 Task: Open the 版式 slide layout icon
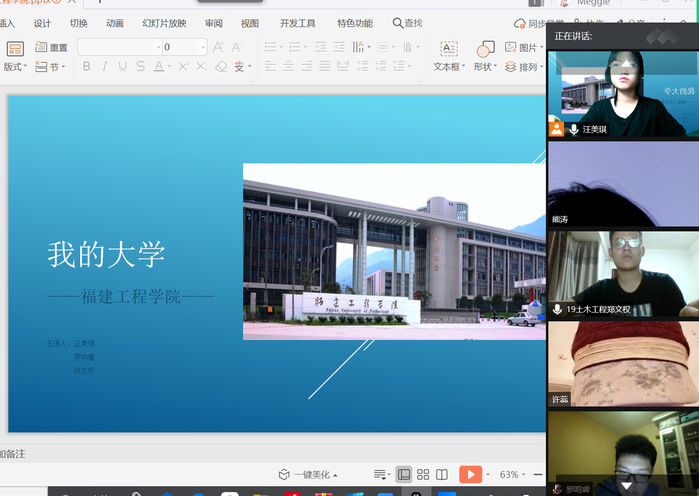pyautogui.click(x=15, y=49)
